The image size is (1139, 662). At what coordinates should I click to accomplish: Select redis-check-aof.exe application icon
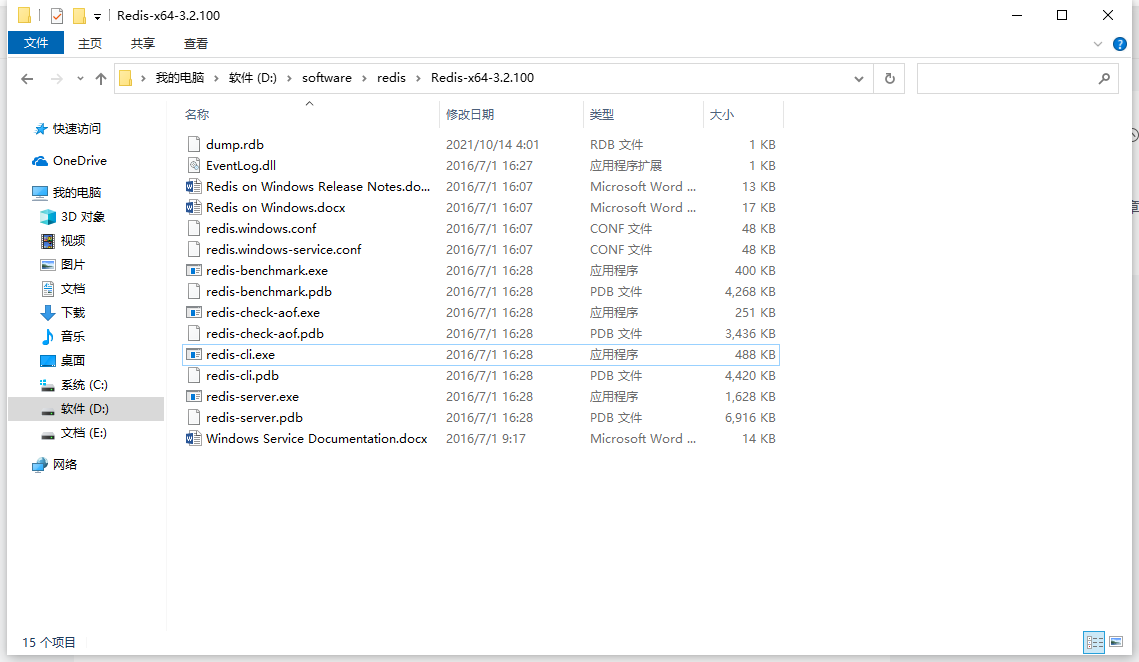click(193, 312)
